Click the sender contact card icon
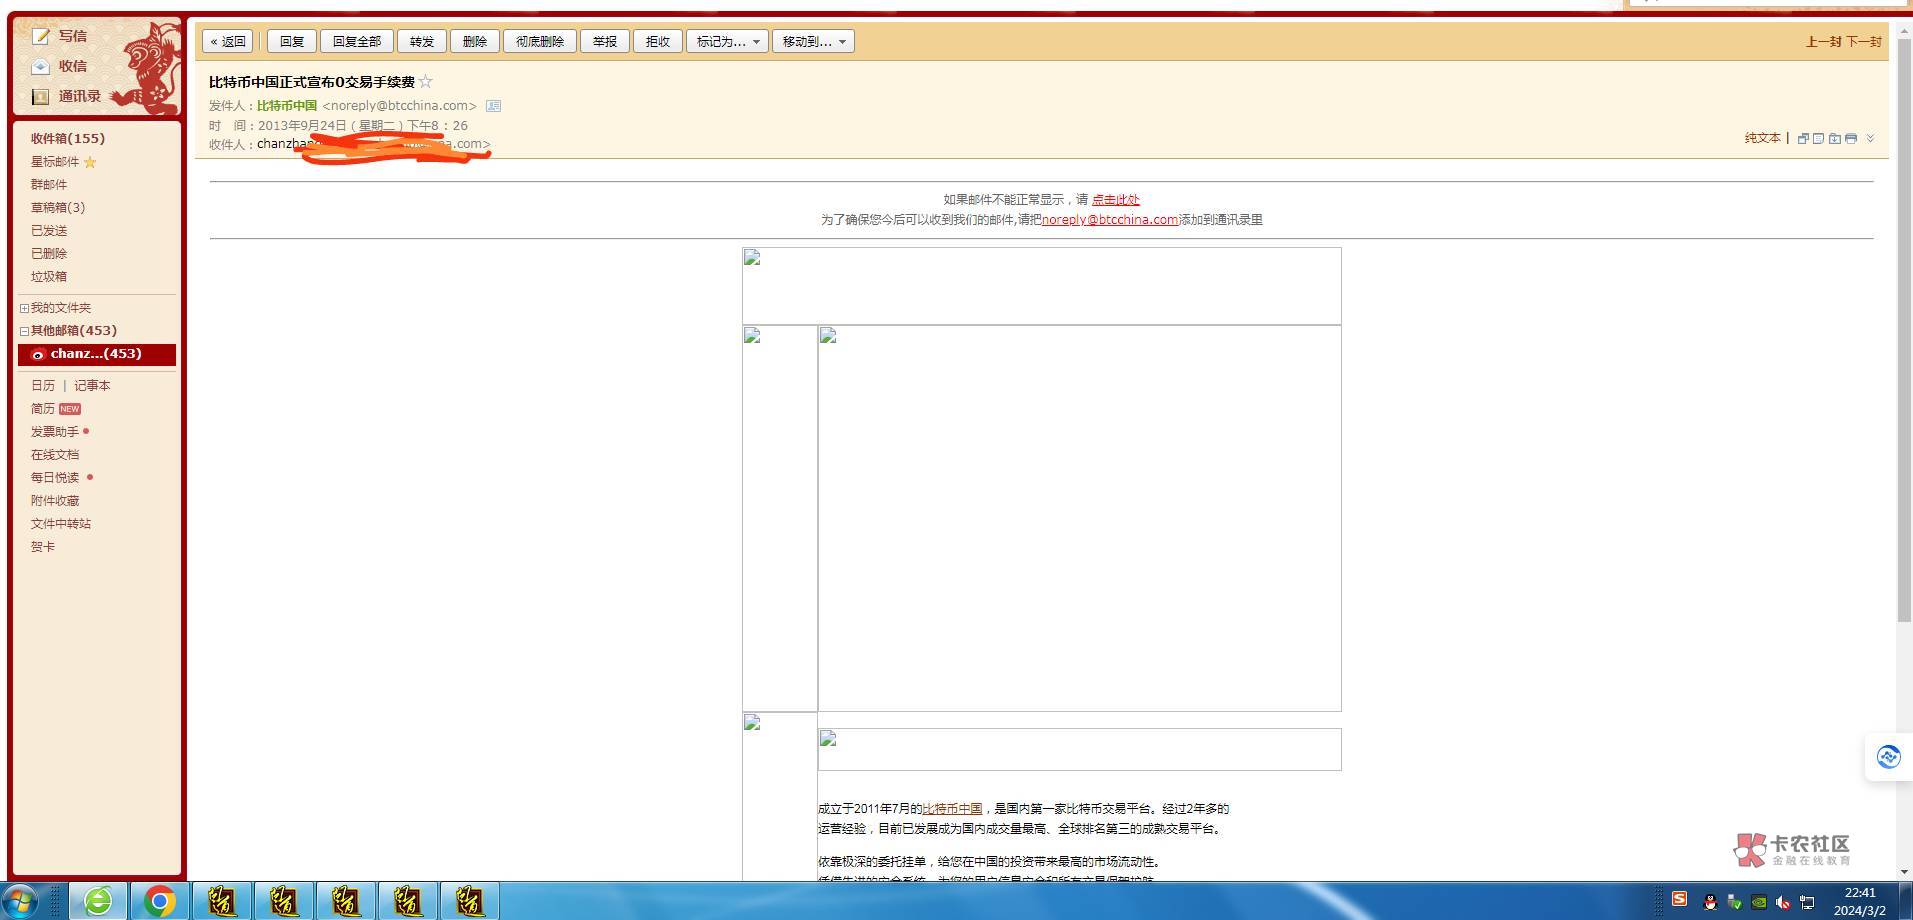Image resolution: width=1913 pixels, height=920 pixels. (493, 106)
